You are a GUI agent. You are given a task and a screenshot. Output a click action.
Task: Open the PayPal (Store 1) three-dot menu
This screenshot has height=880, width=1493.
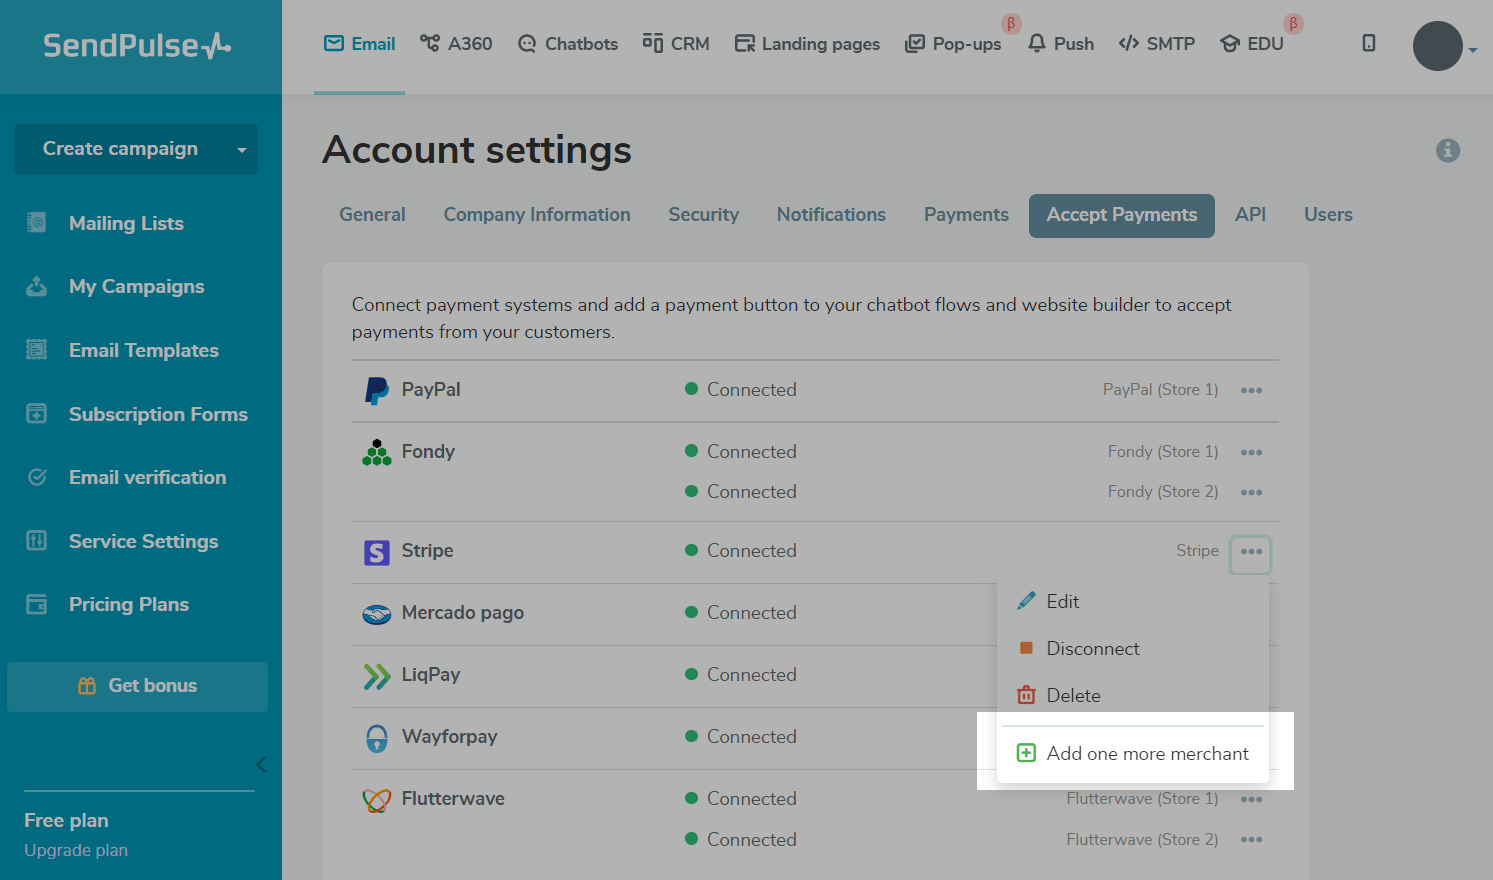point(1251,391)
